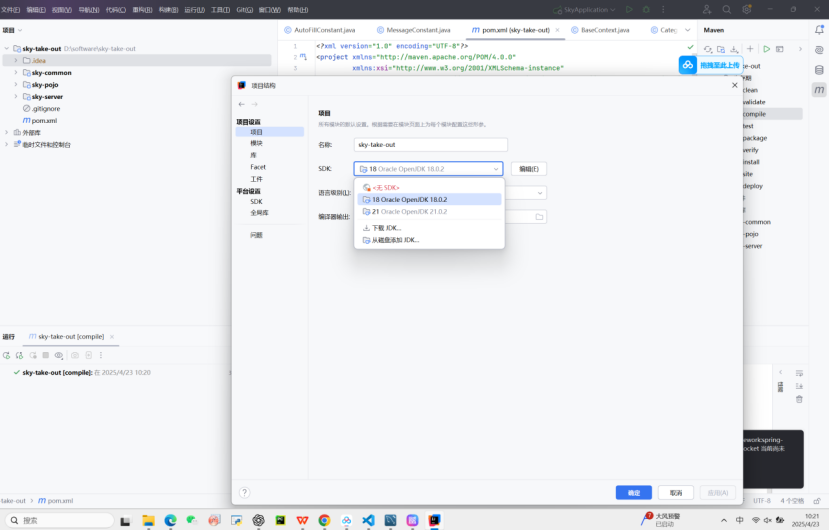This screenshot has width=829, height=530.
Task: Expand the sky-pojo module
Action: tap(16, 85)
